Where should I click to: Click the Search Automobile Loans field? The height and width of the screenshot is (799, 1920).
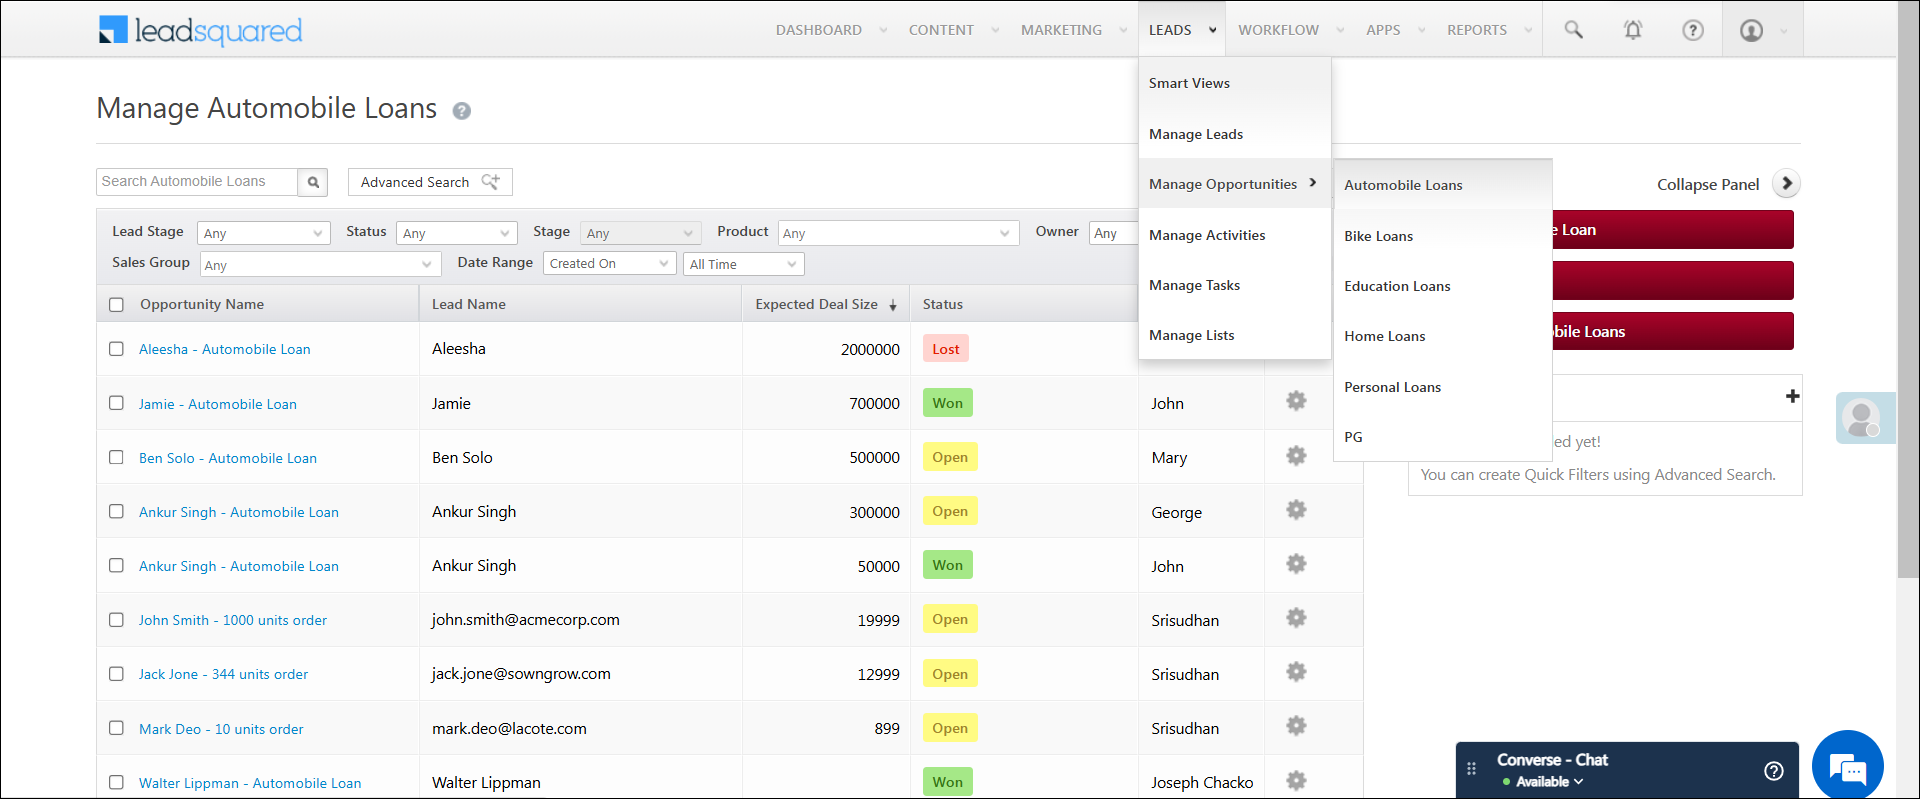point(197,181)
